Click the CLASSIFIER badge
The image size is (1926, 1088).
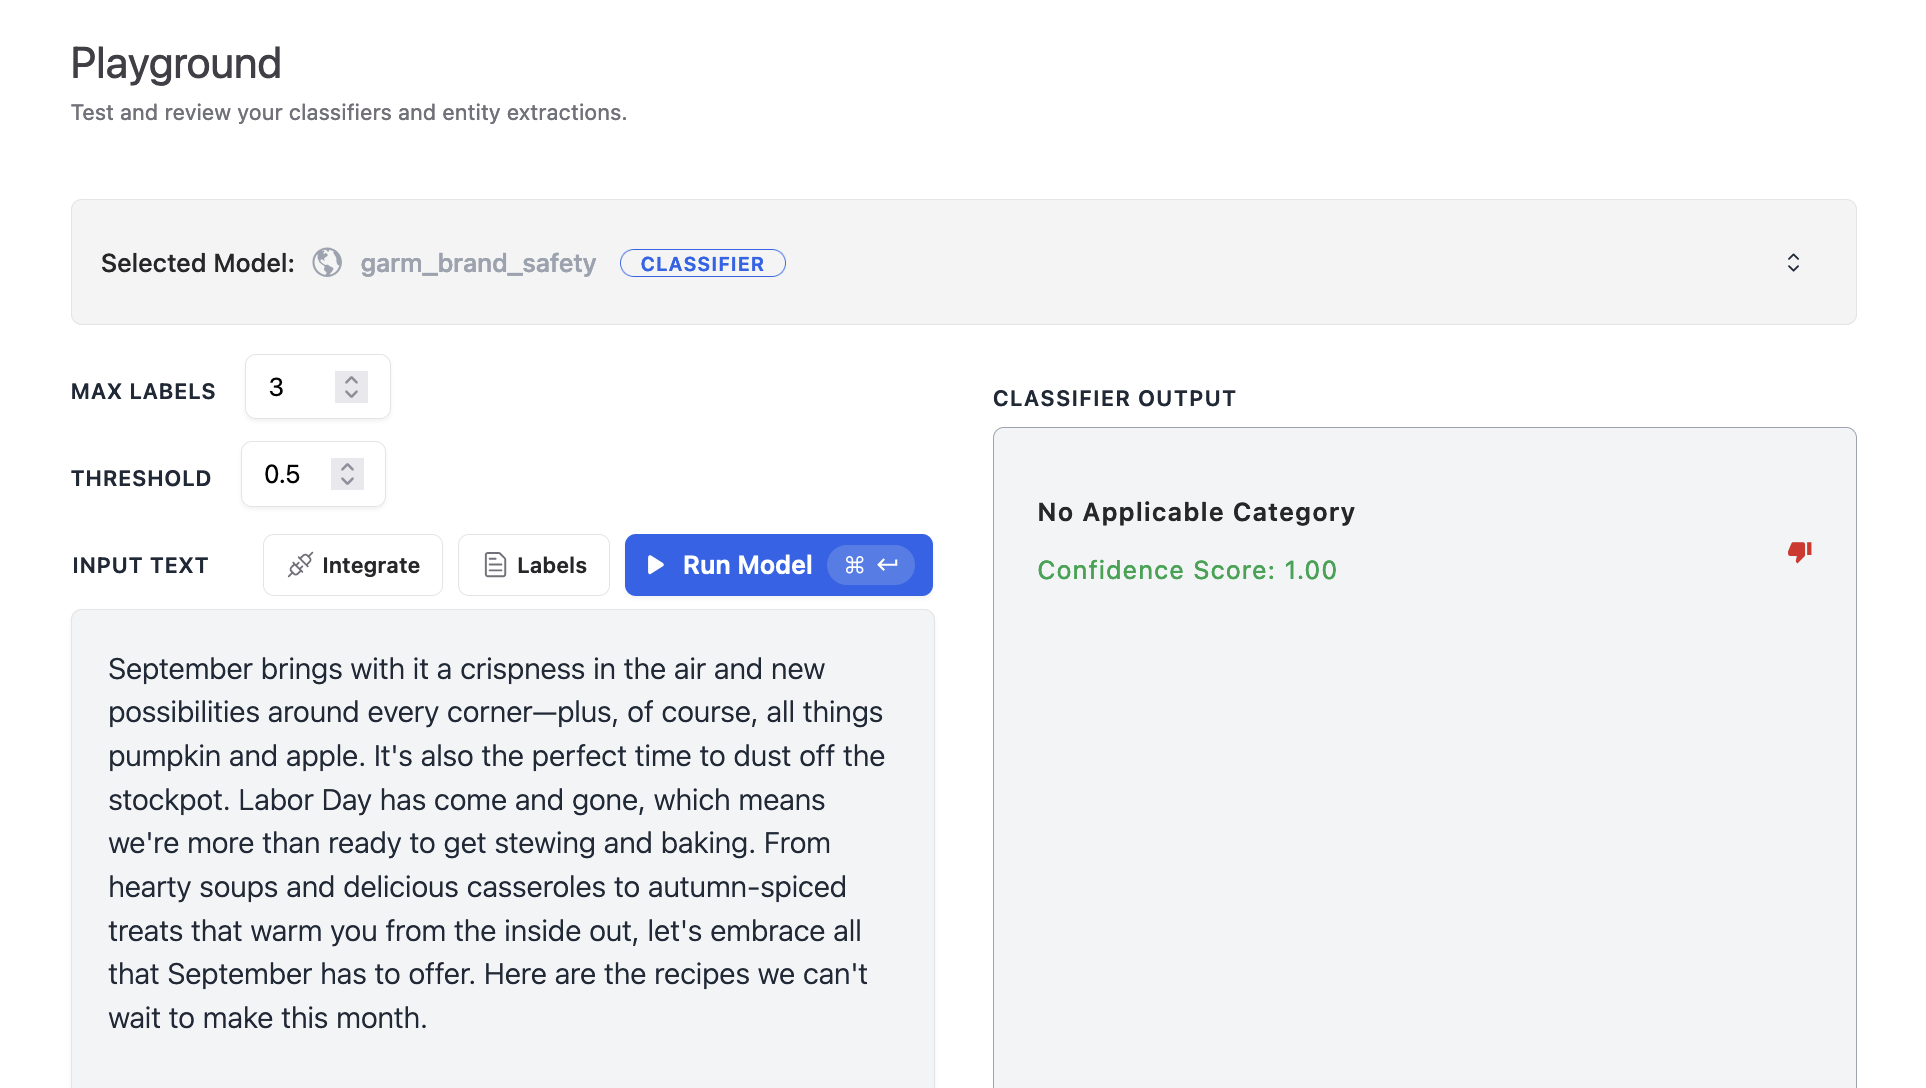tap(702, 263)
